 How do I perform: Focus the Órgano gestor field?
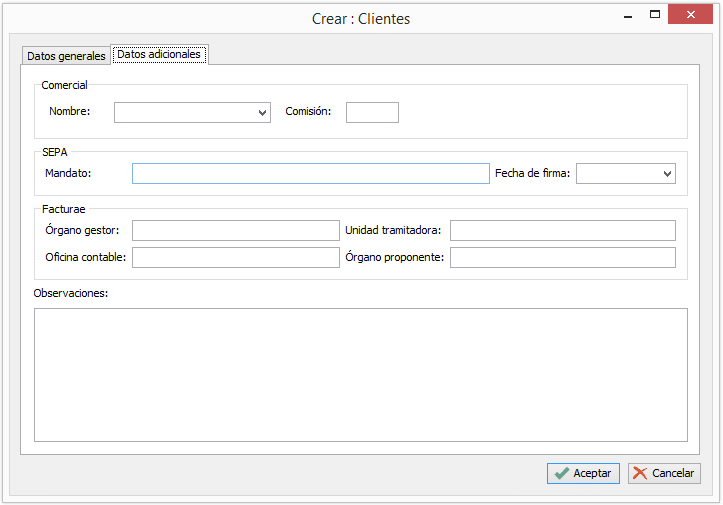pos(235,231)
